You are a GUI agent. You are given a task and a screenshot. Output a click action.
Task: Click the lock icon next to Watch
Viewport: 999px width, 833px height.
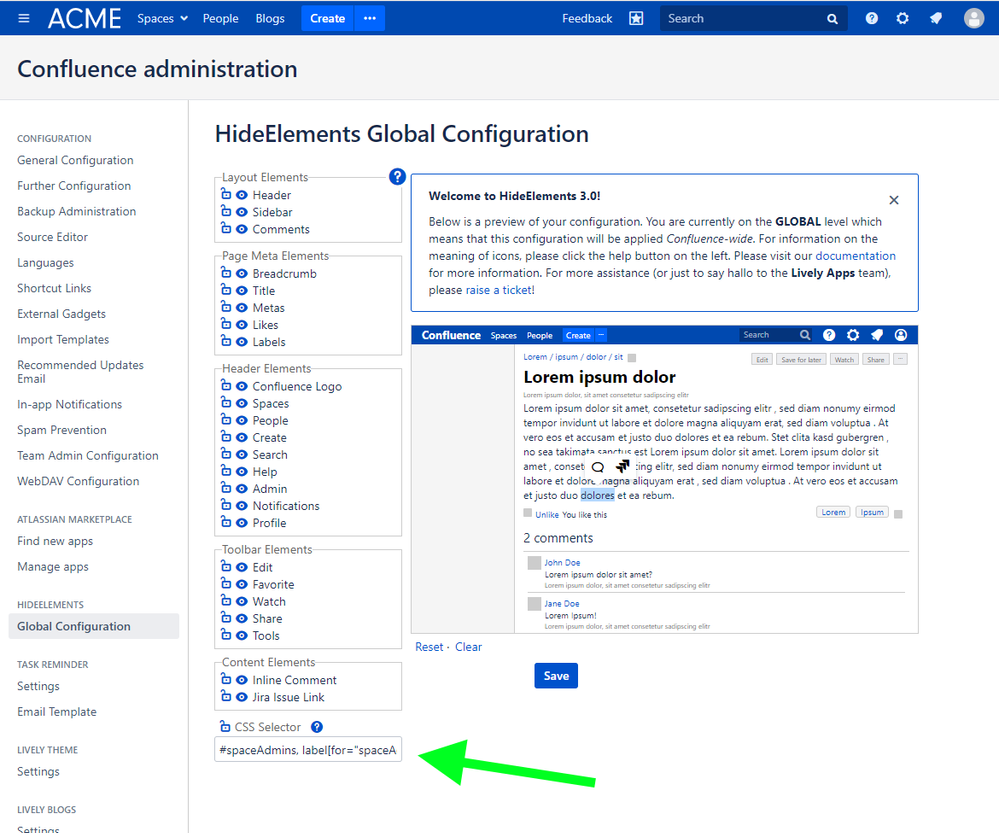(x=226, y=600)
